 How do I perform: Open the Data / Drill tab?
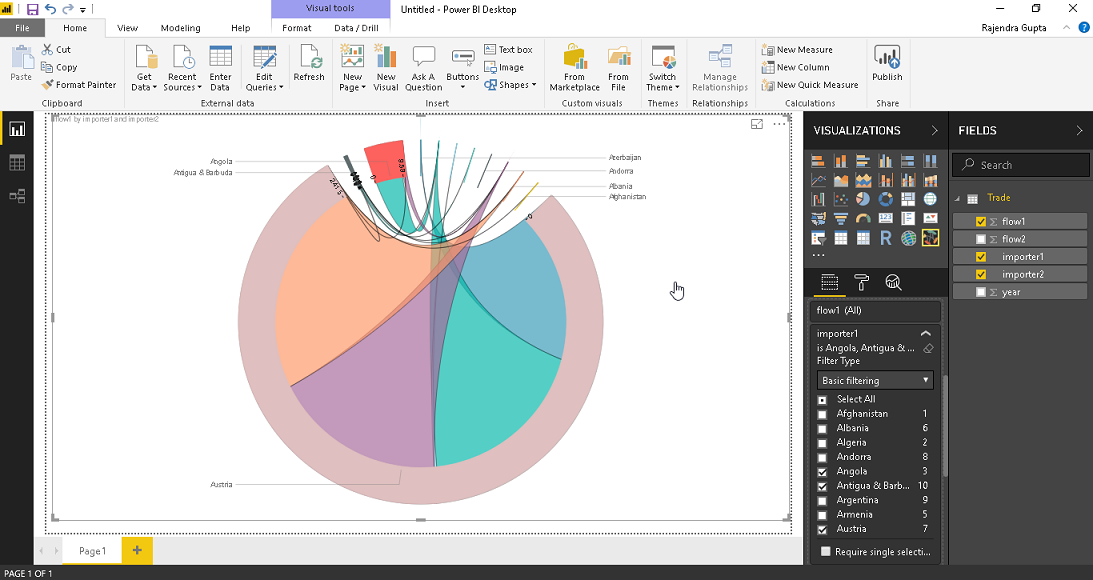tap(356, 28)
